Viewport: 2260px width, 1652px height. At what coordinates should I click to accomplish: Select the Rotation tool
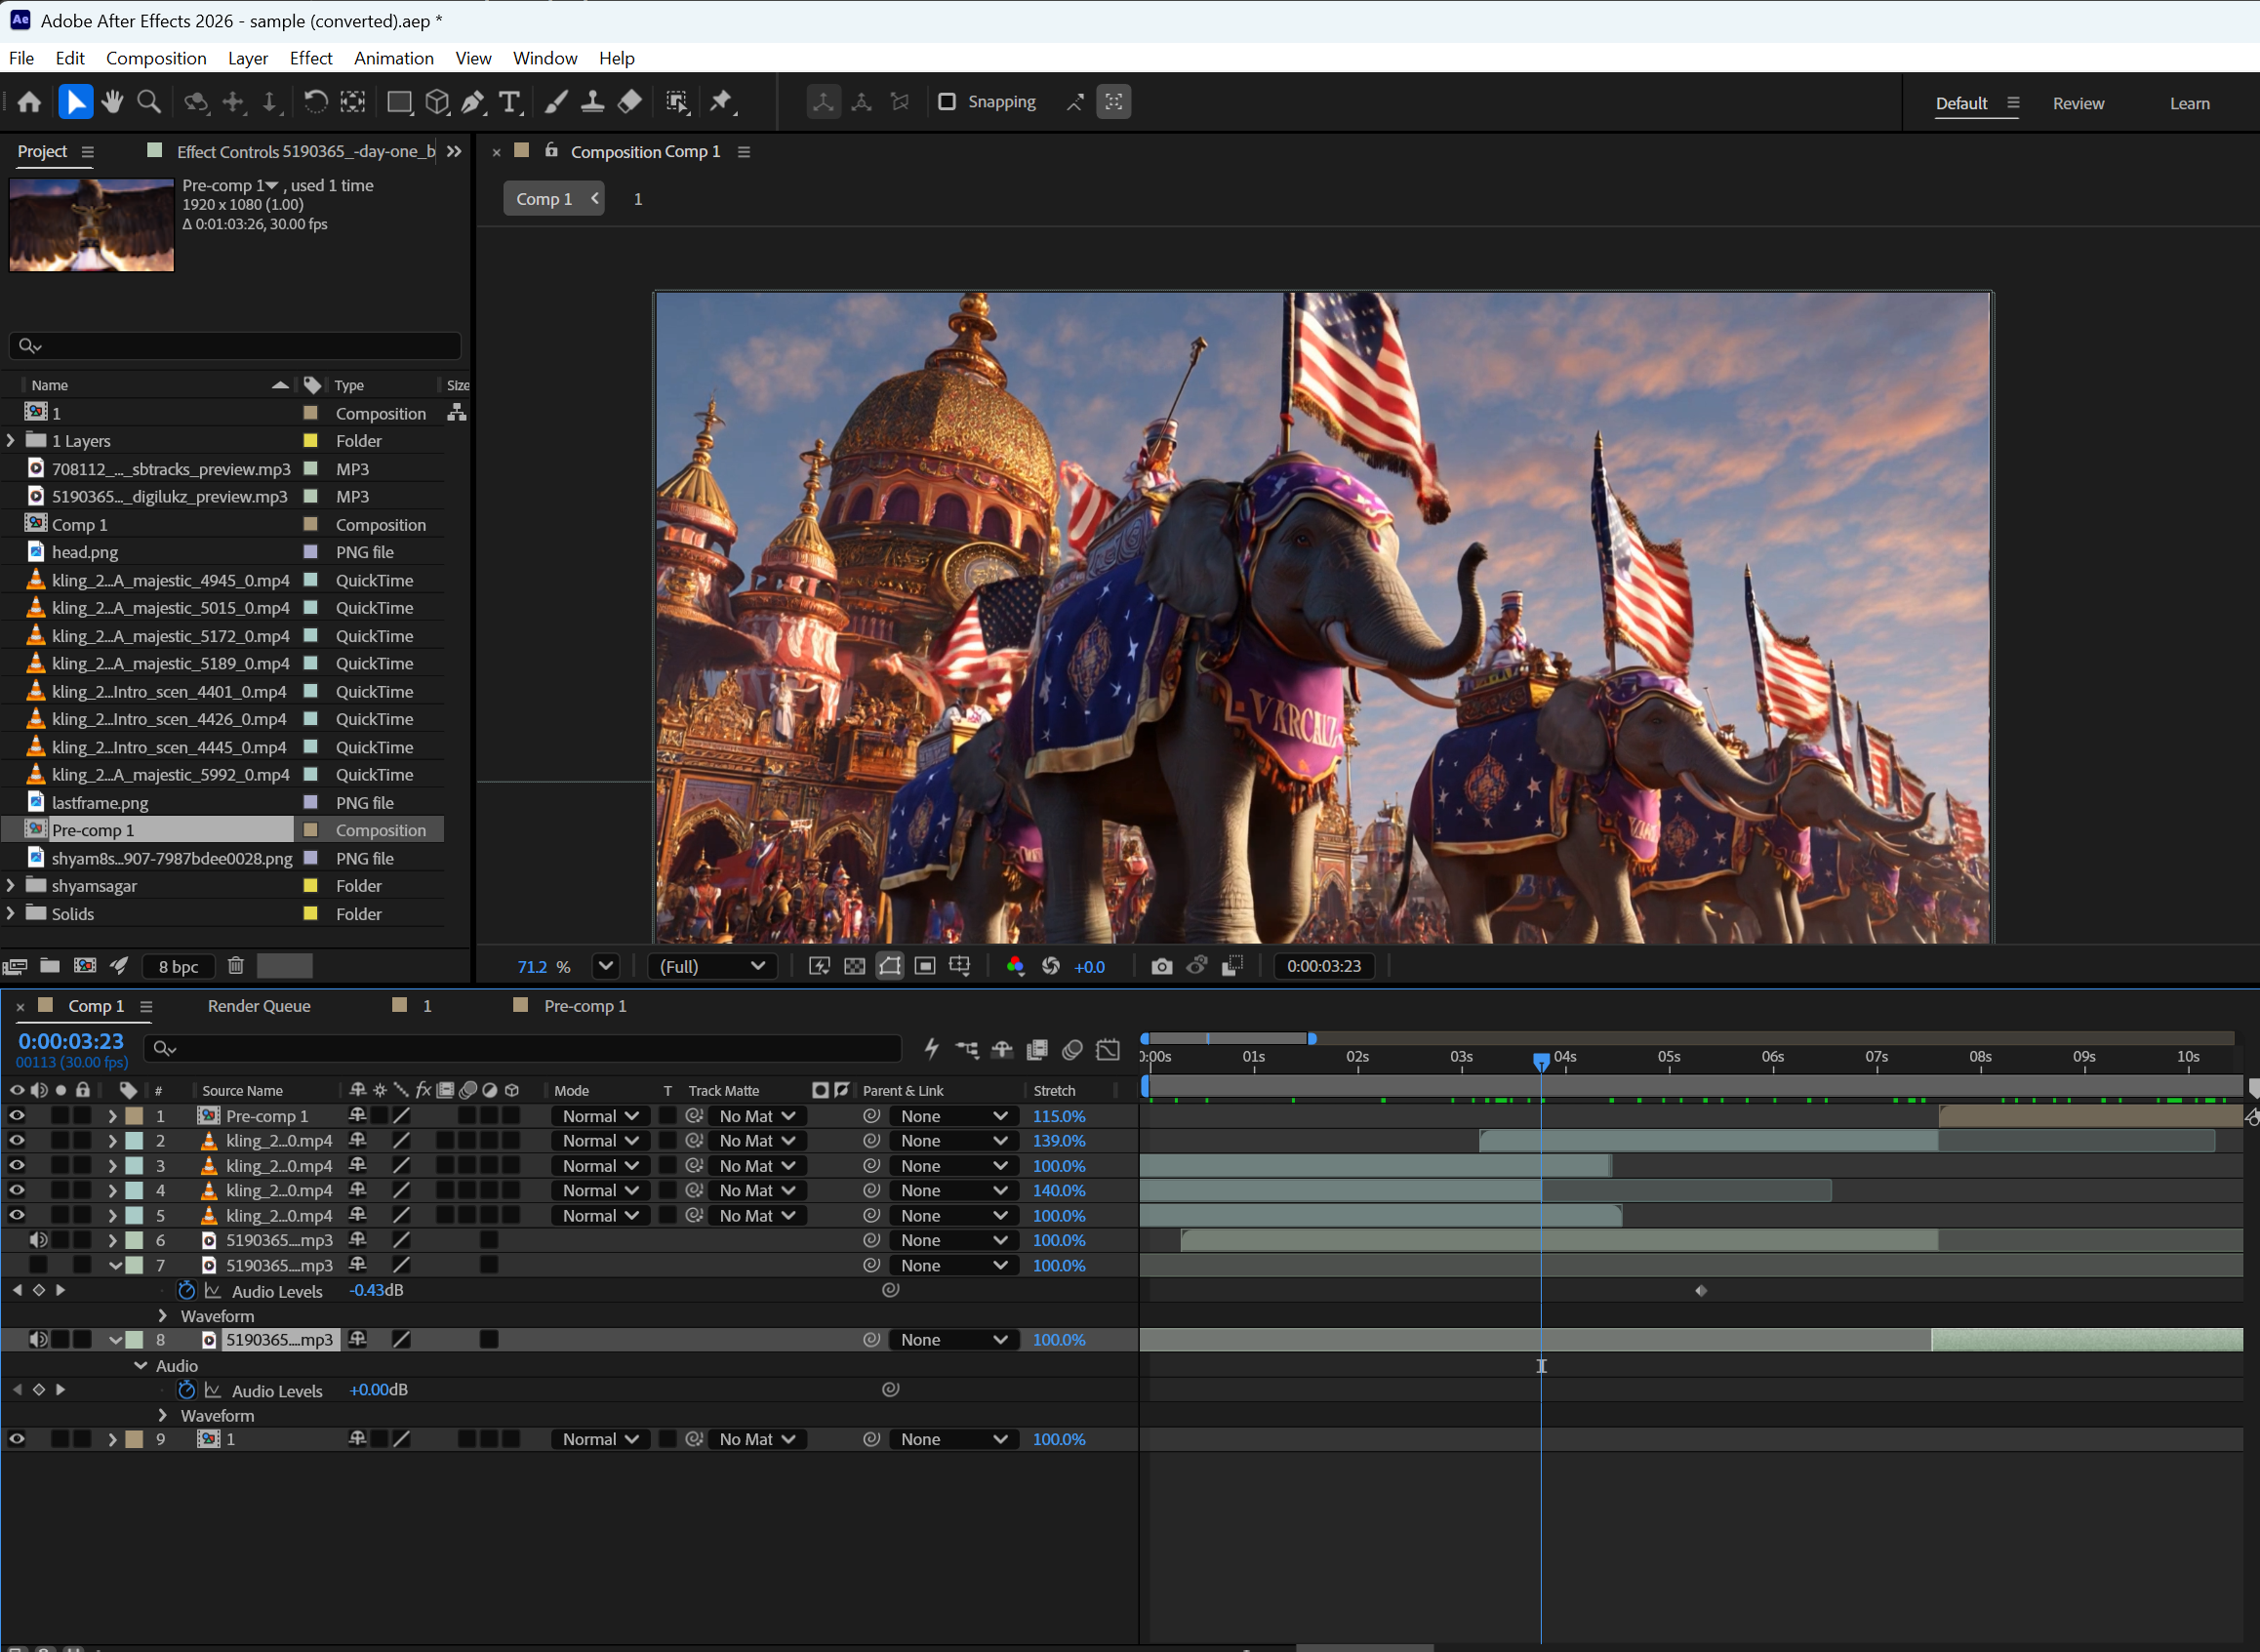[315, 102]
